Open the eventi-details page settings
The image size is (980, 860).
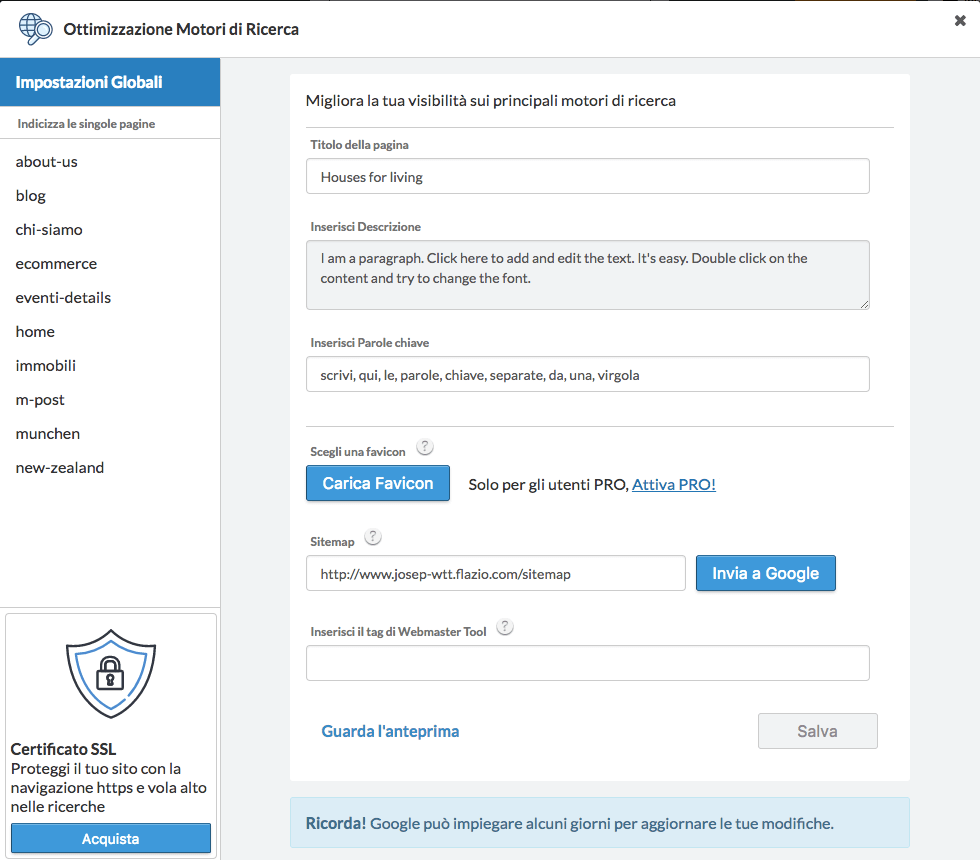coord(63,298)
